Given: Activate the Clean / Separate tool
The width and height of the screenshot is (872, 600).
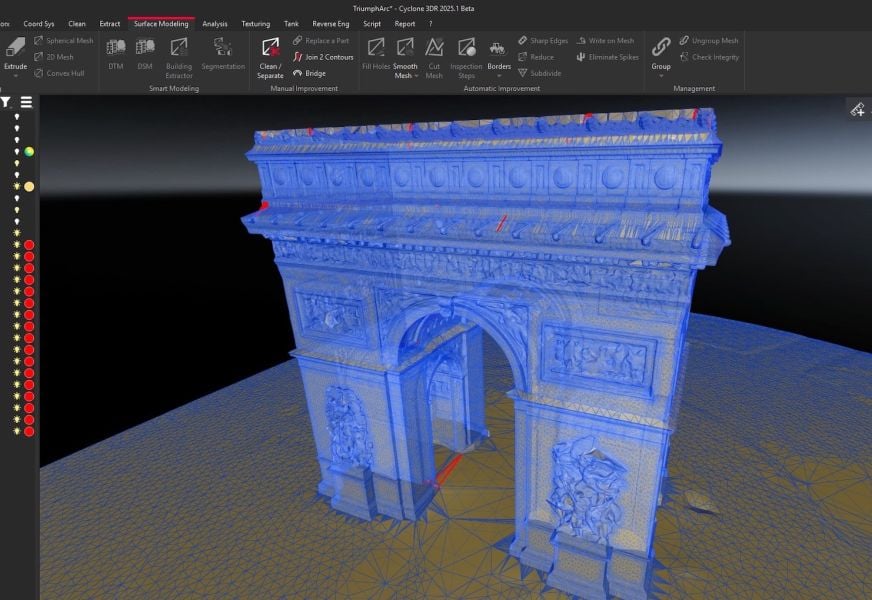Looking at the screenshot, I should 270,58.
